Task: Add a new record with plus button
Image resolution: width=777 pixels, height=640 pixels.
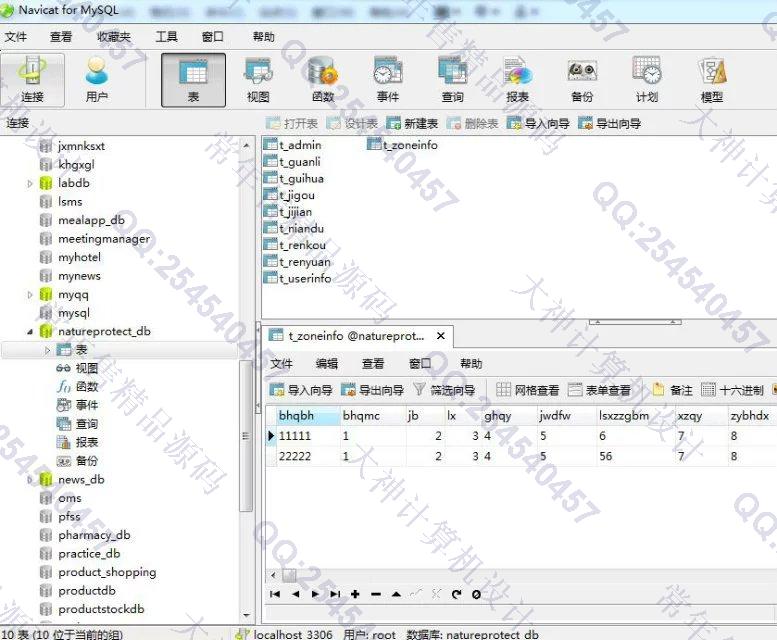Action: pyautogui.click(x=355, y=594)
